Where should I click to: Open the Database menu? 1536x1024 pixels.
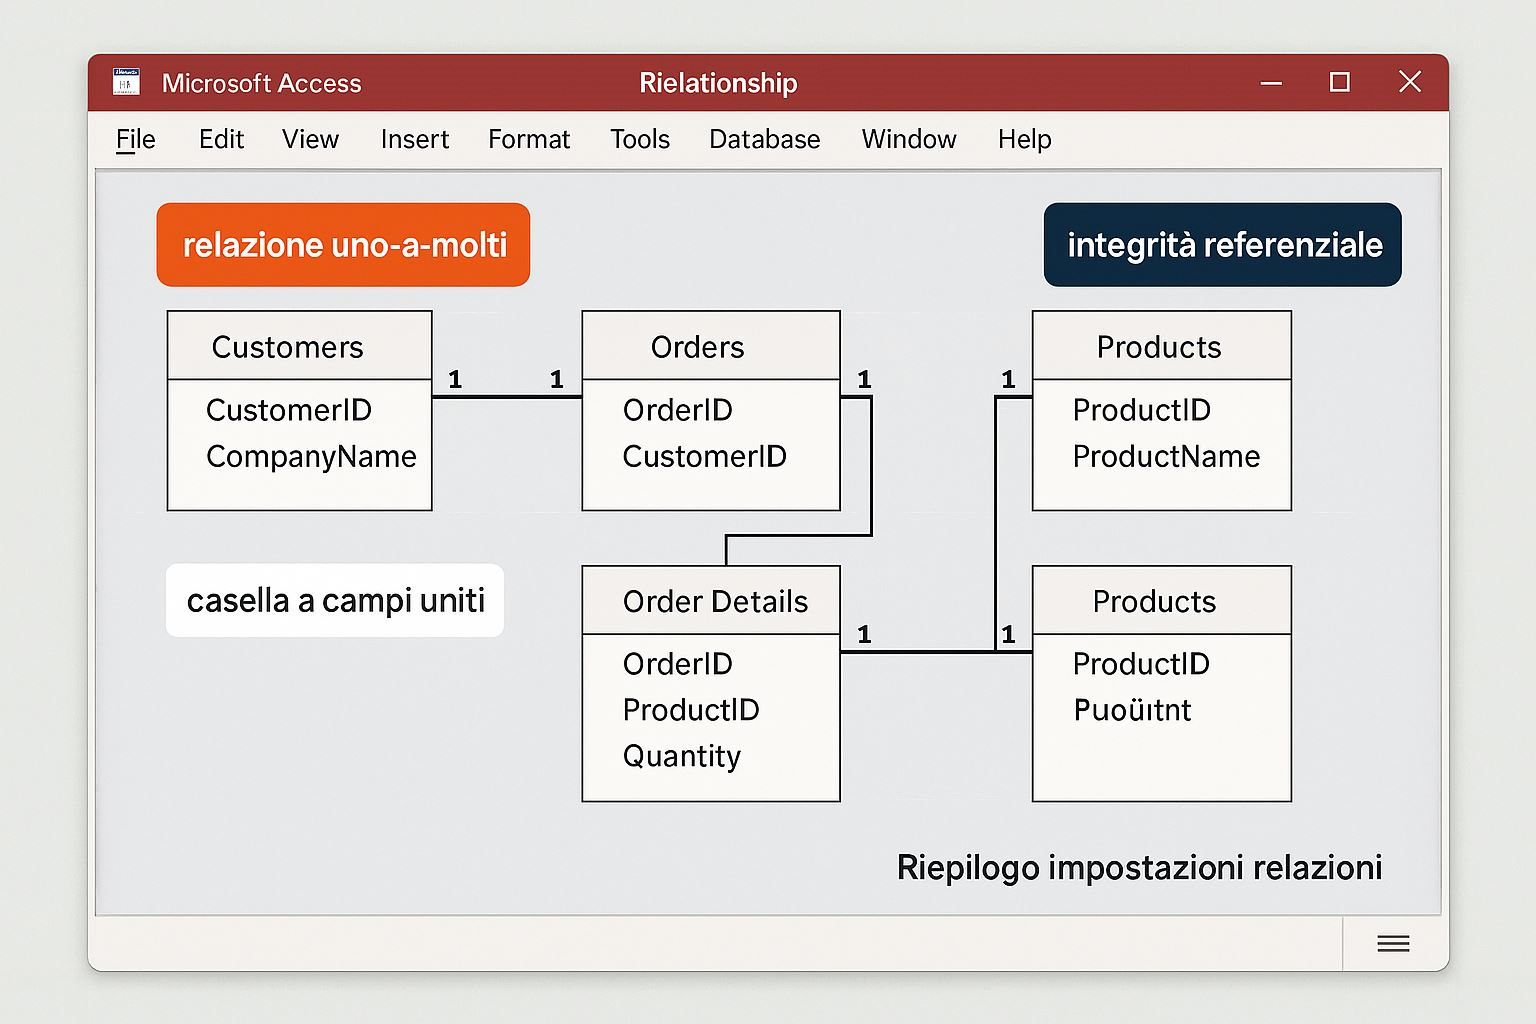(x=764, y=139)
